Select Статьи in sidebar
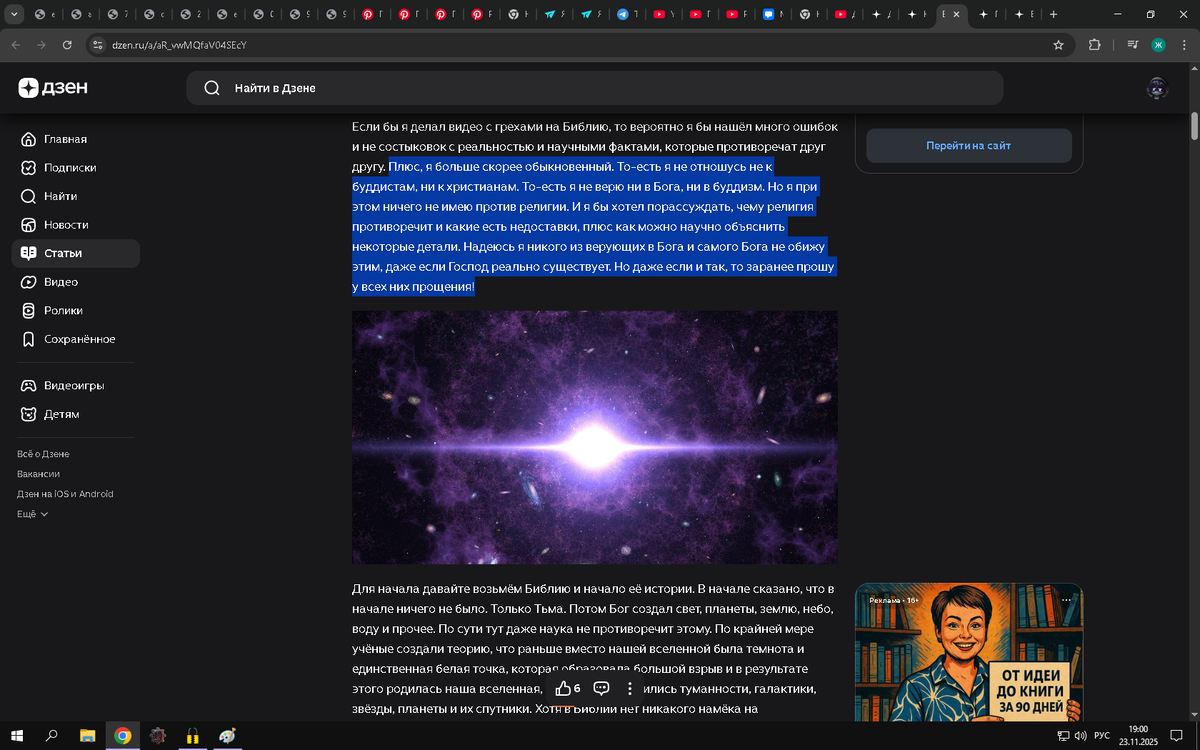Viewport: 1200px width, 750px height. pyautogui.click(x=76, y=253)
